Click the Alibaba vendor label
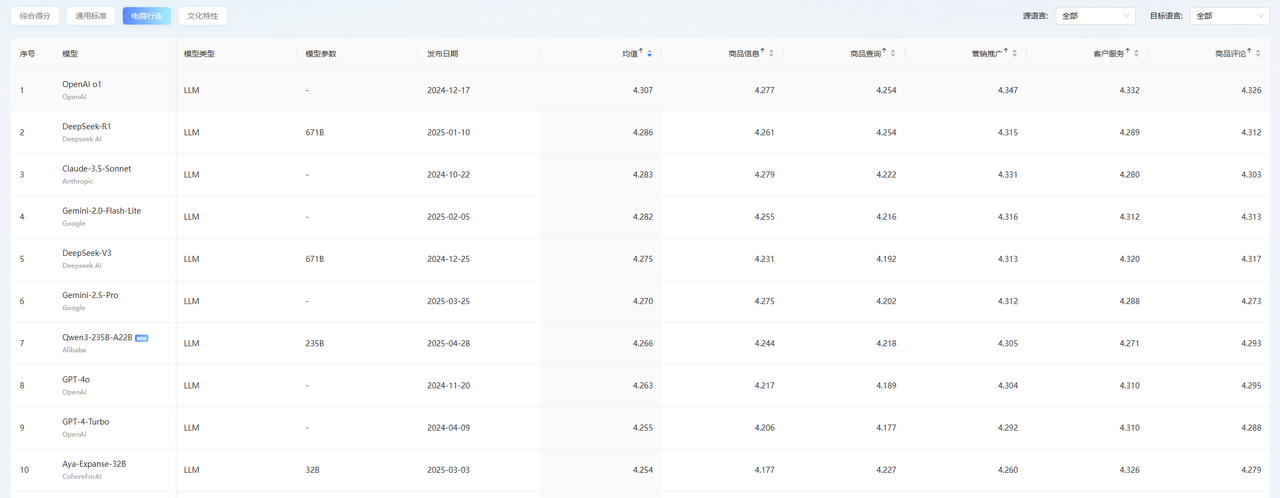 tap(74, 350)
